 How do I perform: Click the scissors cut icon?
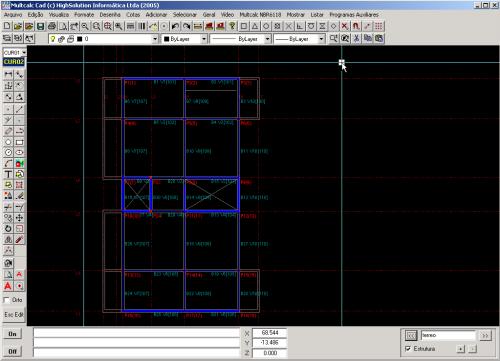tap(356, 39)
